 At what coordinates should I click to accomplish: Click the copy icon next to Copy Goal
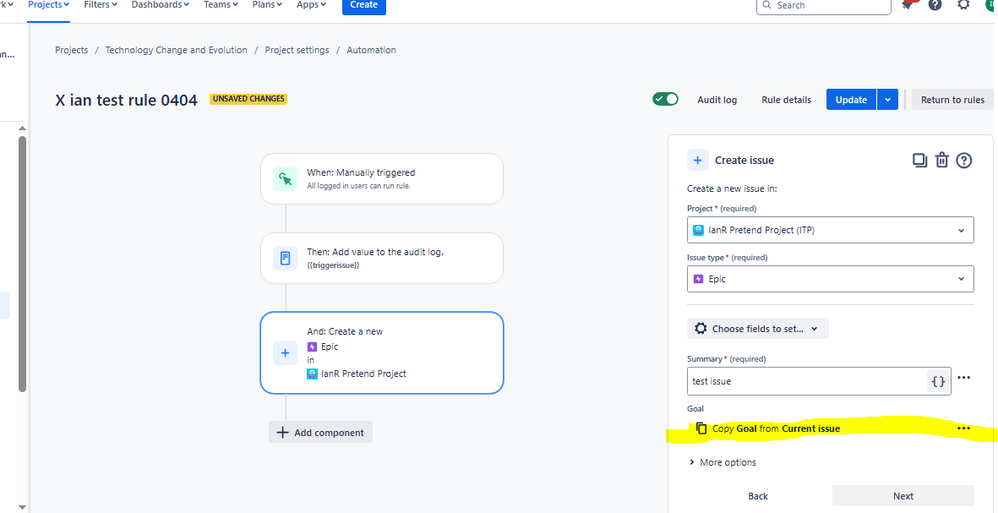[x=701, y=428]
